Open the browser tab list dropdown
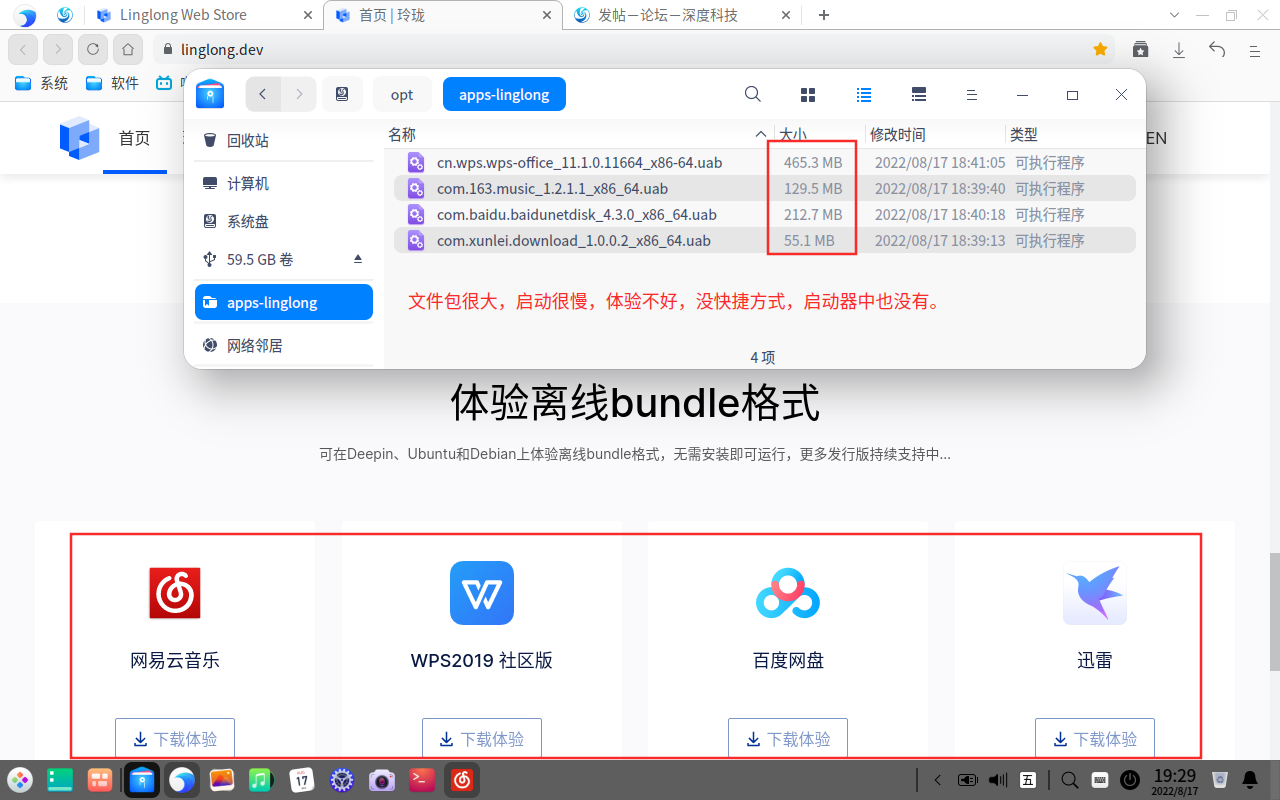The height and width of the screenshot is (800, 1280). (x=1174, y=15)
